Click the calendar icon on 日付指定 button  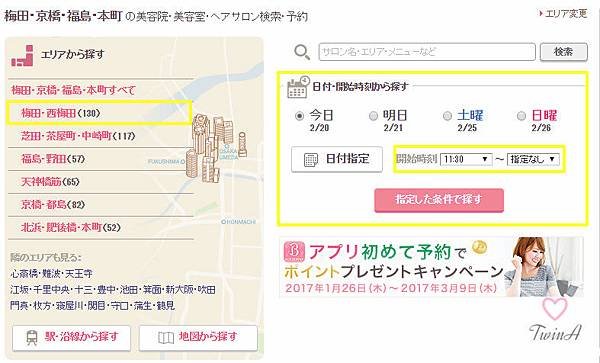tap(311, 160)
